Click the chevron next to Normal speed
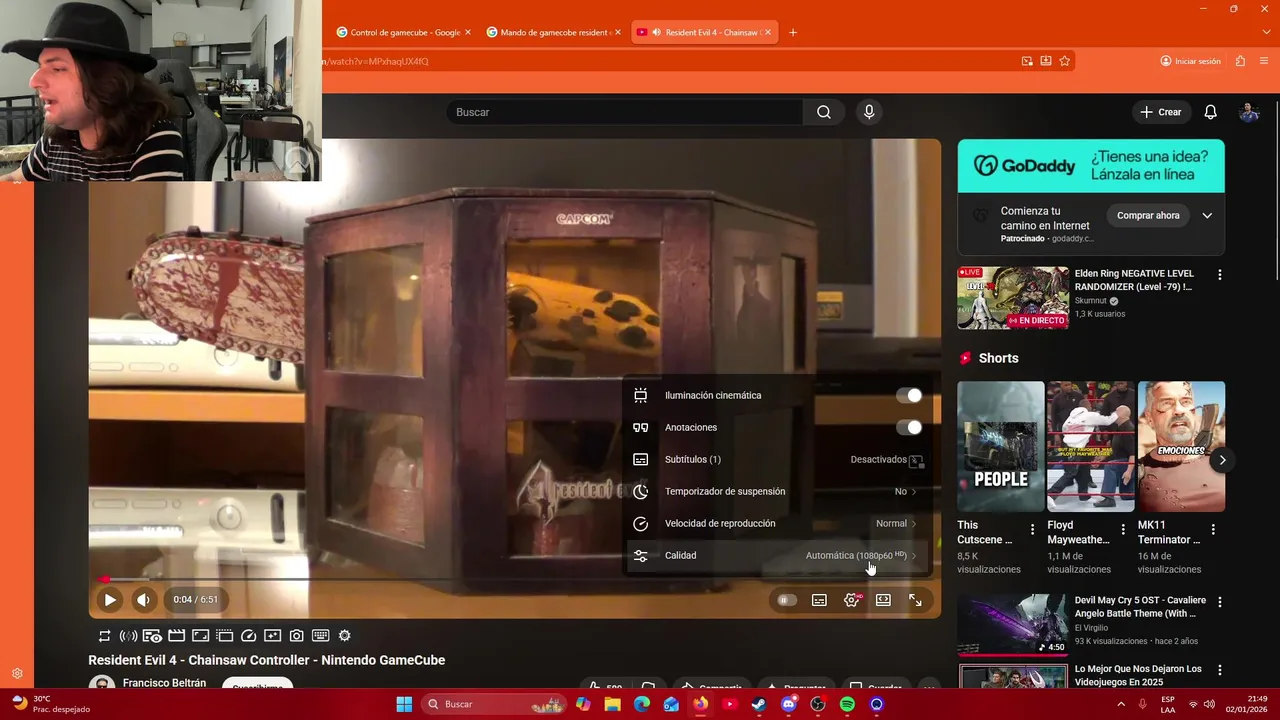Viewport: 1280px width, 720px height. pyautogui.click(x=914, y=523)
